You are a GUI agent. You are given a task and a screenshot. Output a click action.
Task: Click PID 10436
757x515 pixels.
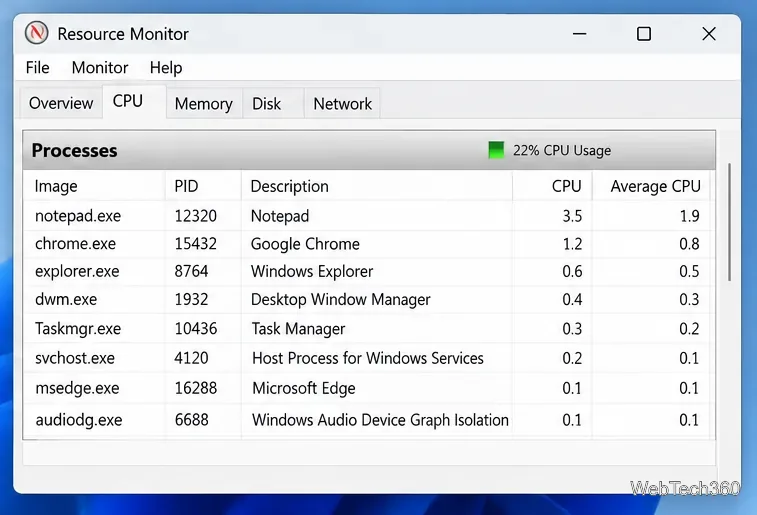pyautogui.click(x=196, y=329)
